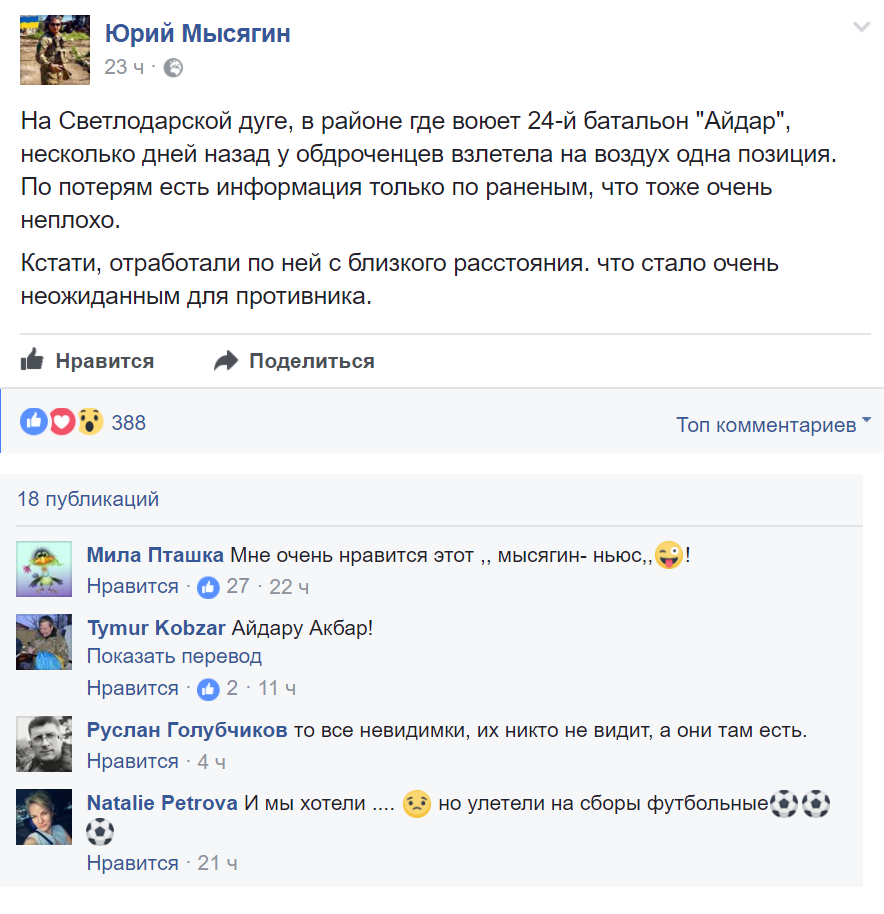Screen dimensions: 884x914
Task: Click like count icon on Tymur Kobzar's comment
Action: point(208,689)
